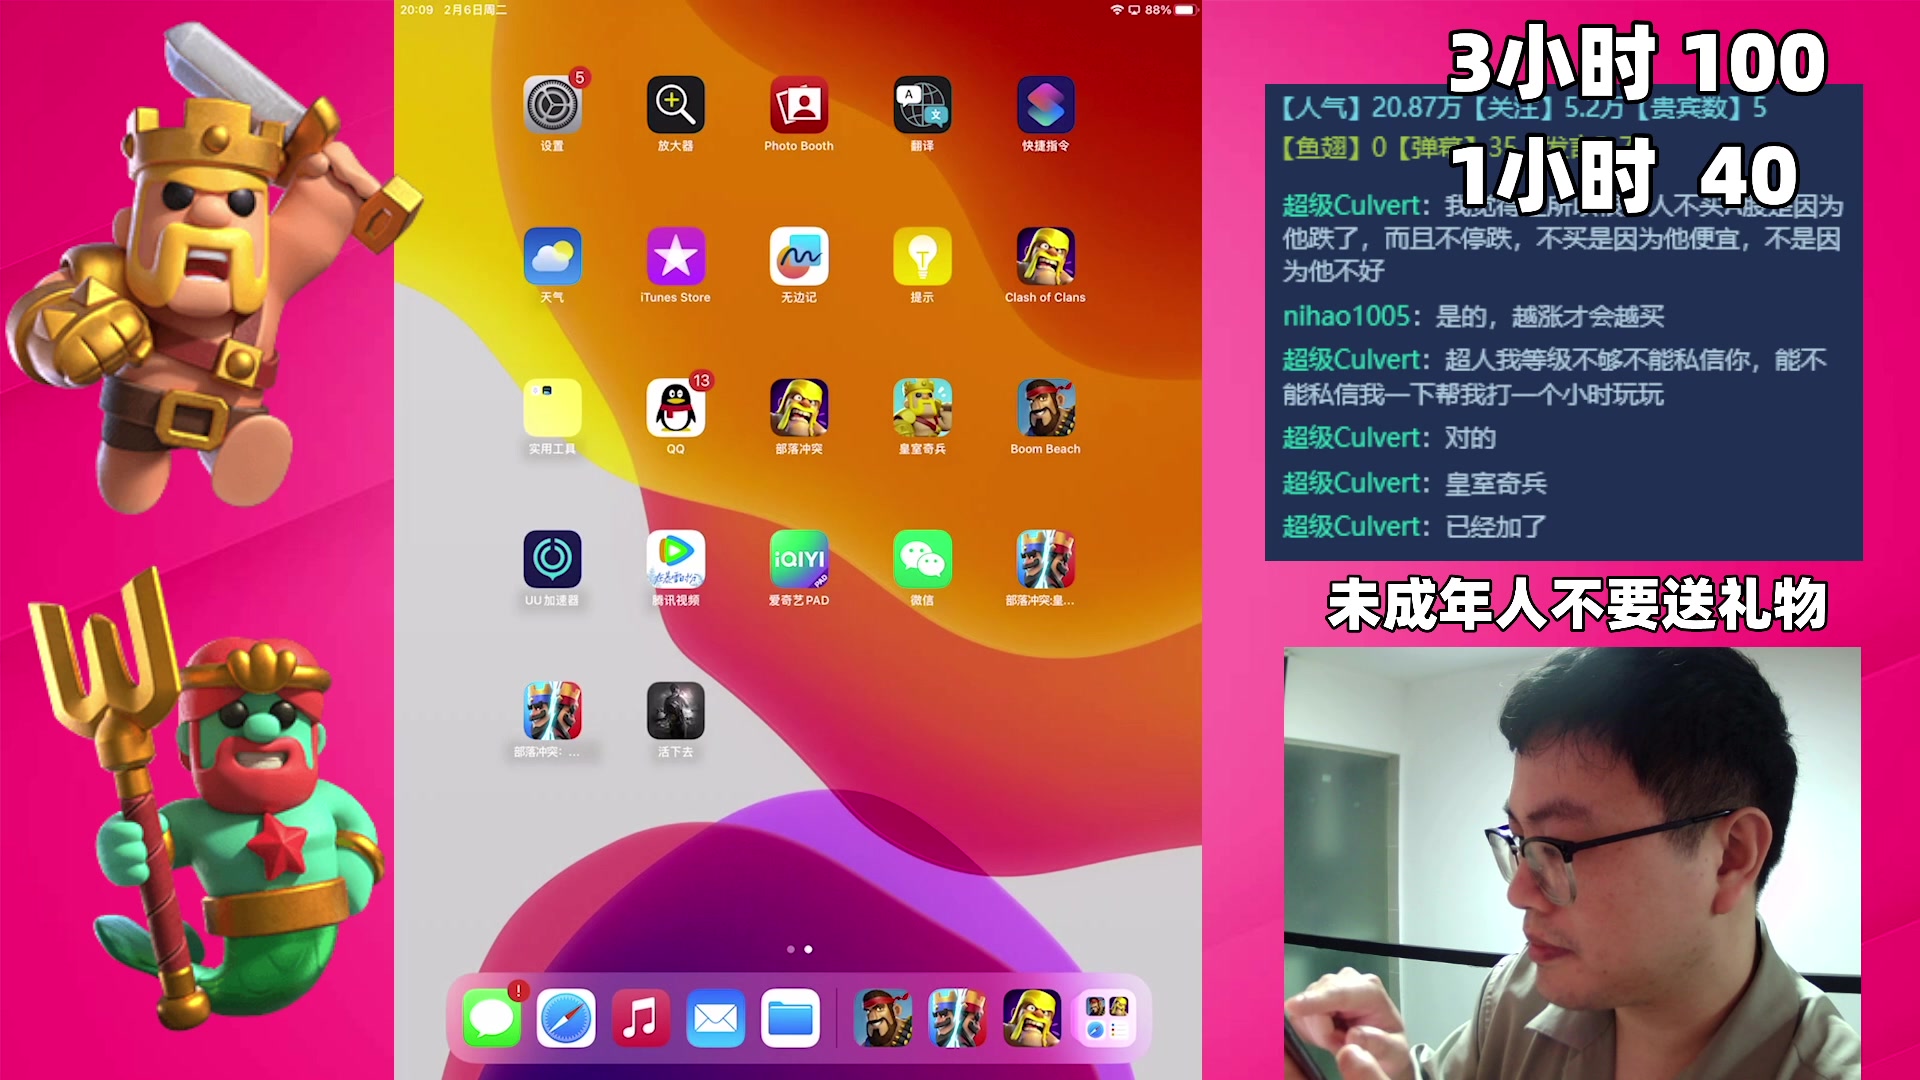Open Safari in the dock
Screen dimensions: 1920x1080
[x=566, y=1019]
